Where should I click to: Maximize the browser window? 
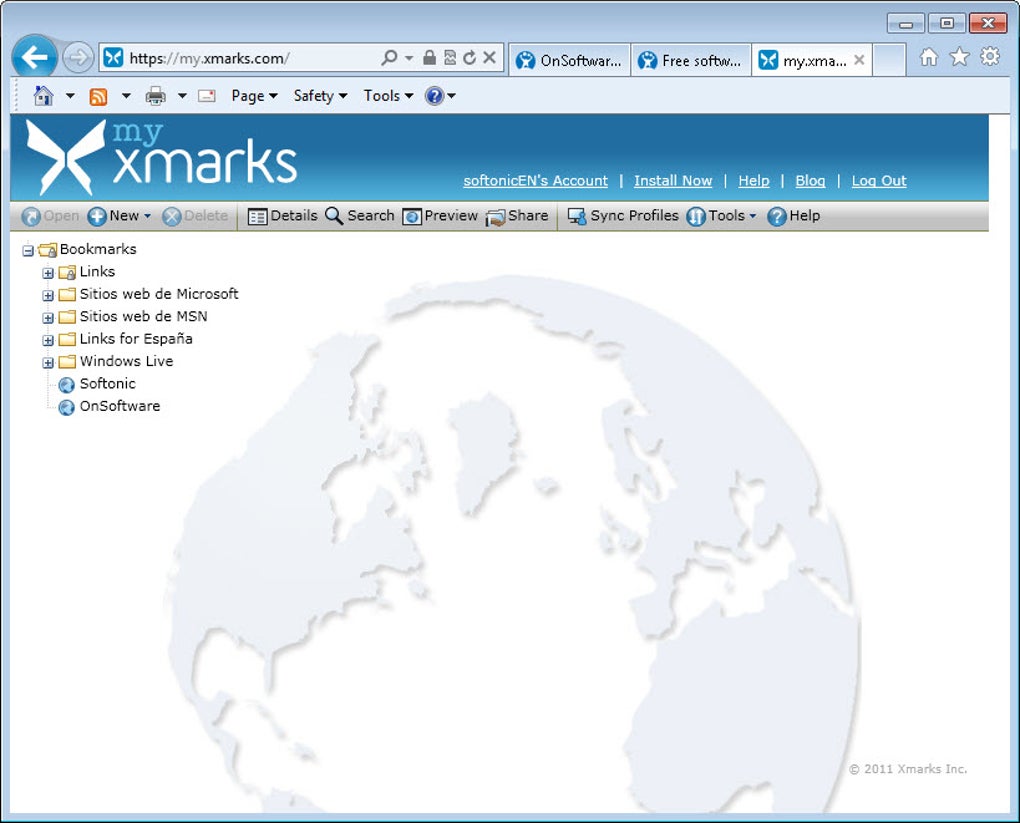click(x=947, y=23)
